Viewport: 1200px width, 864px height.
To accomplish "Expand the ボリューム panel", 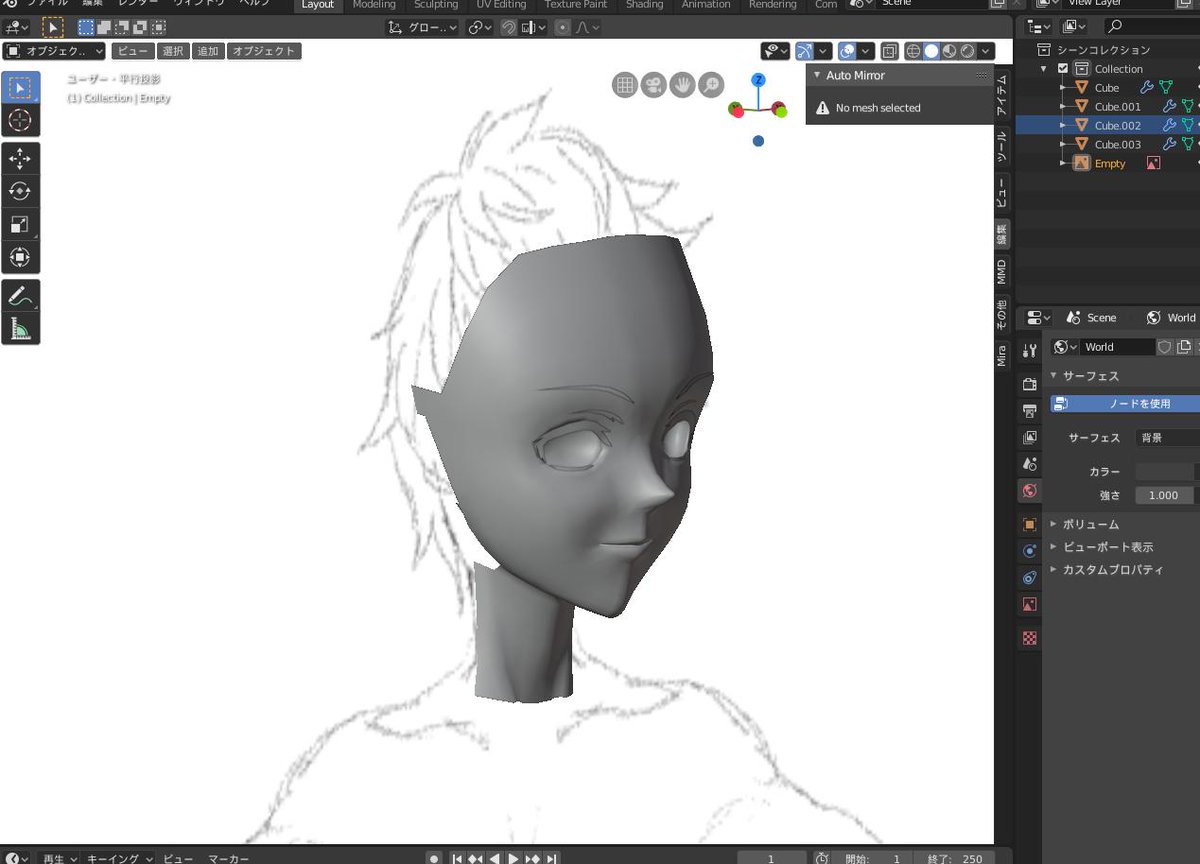I will [x=1054, y=524].
